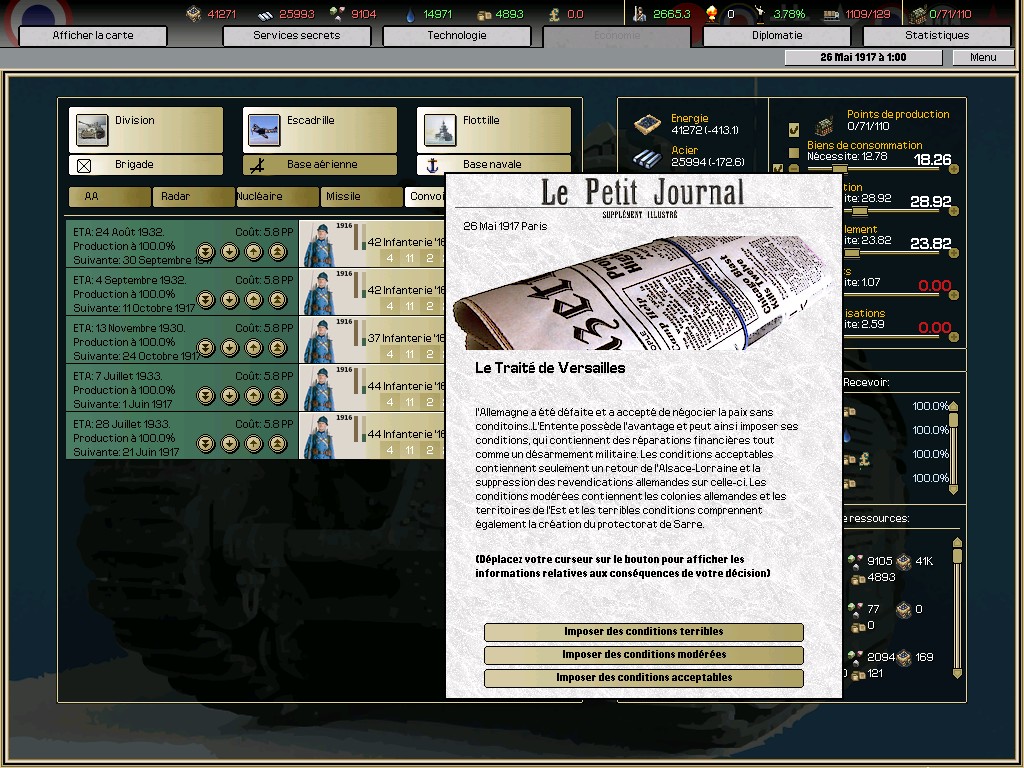Open the Afficher la carte view
This screenshot has height=768, width=1024.
pos(93,35)
